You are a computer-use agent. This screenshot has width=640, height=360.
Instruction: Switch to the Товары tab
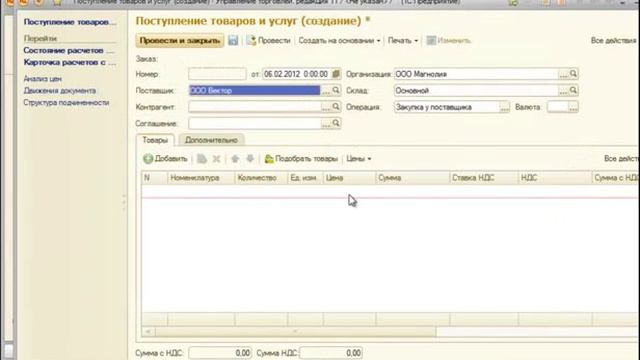[155, 140]
